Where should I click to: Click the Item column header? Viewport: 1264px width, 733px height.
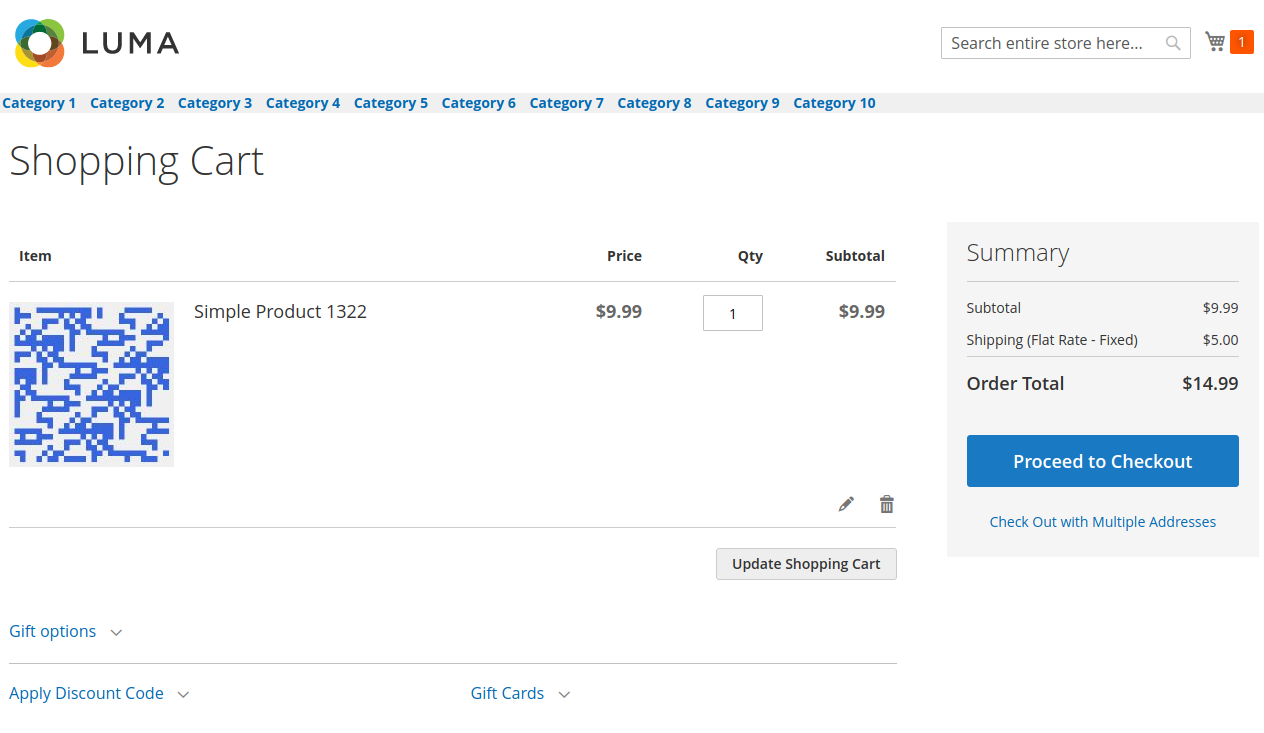[x=35, y=256]
